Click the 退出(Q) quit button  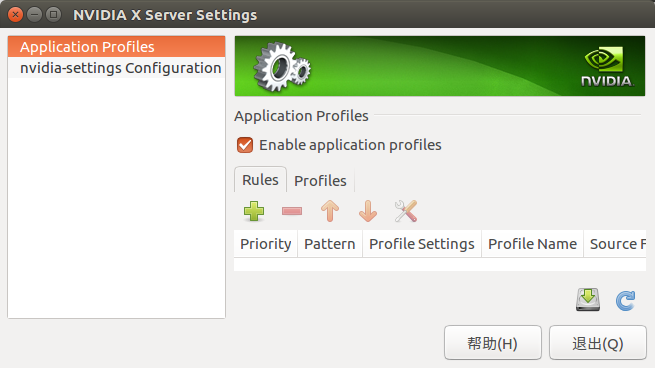pyautogui.click(x=598, y=343)
